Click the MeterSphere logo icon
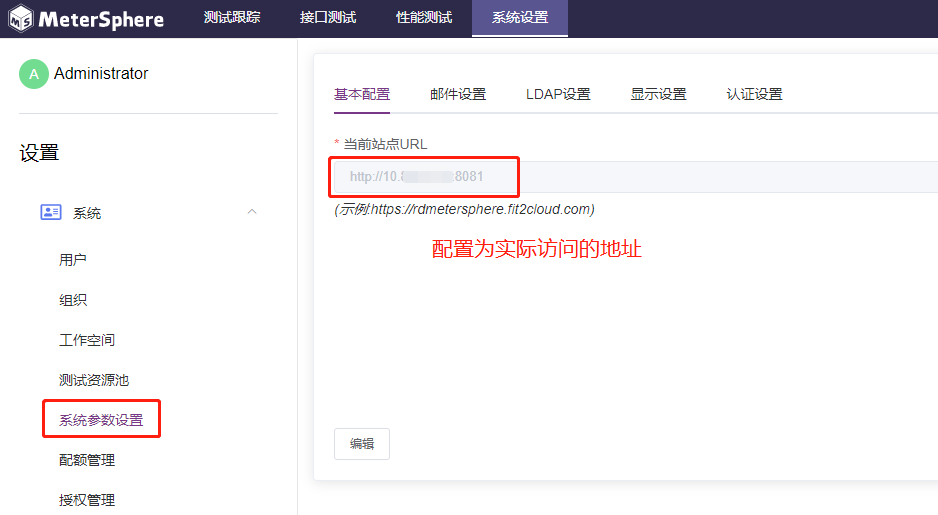 [x=21, y=19]
